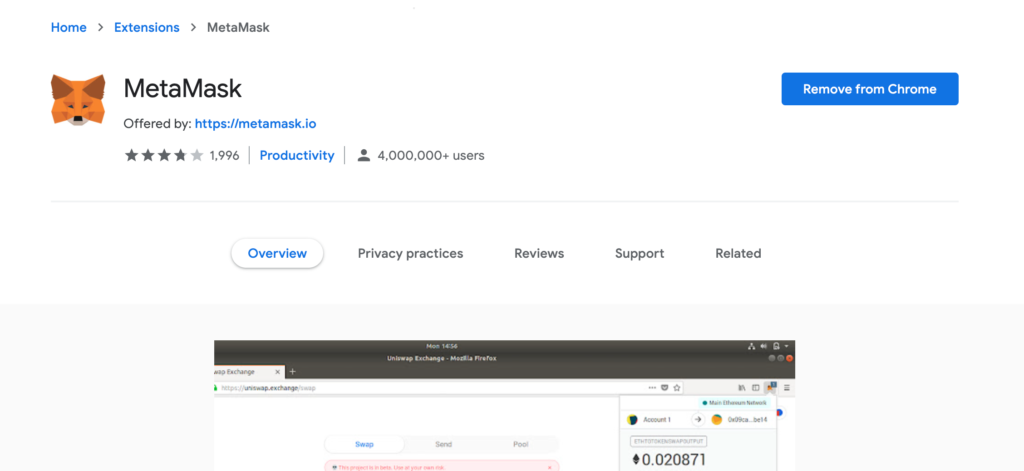Click the users person icon

[364, 155]
